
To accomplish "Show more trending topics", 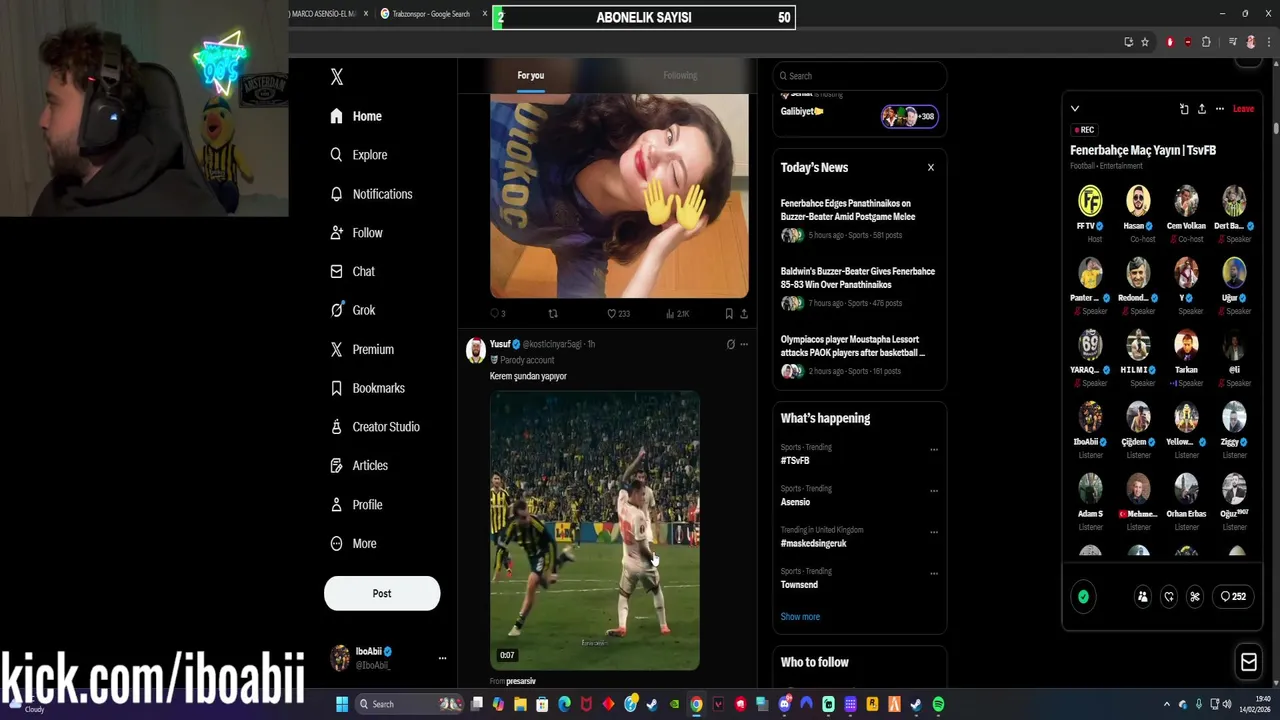I will [x=800, y=617].
